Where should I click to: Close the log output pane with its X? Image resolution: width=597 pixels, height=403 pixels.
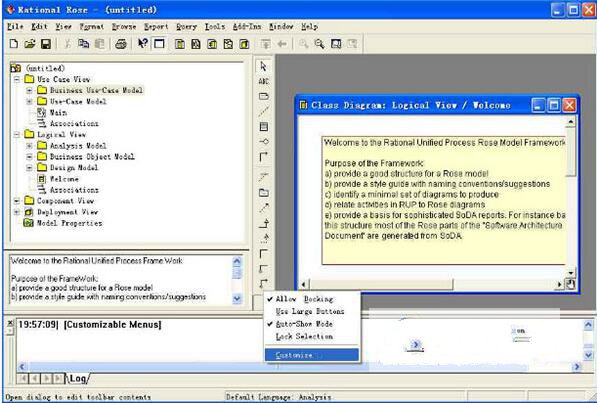pos(10,323)
